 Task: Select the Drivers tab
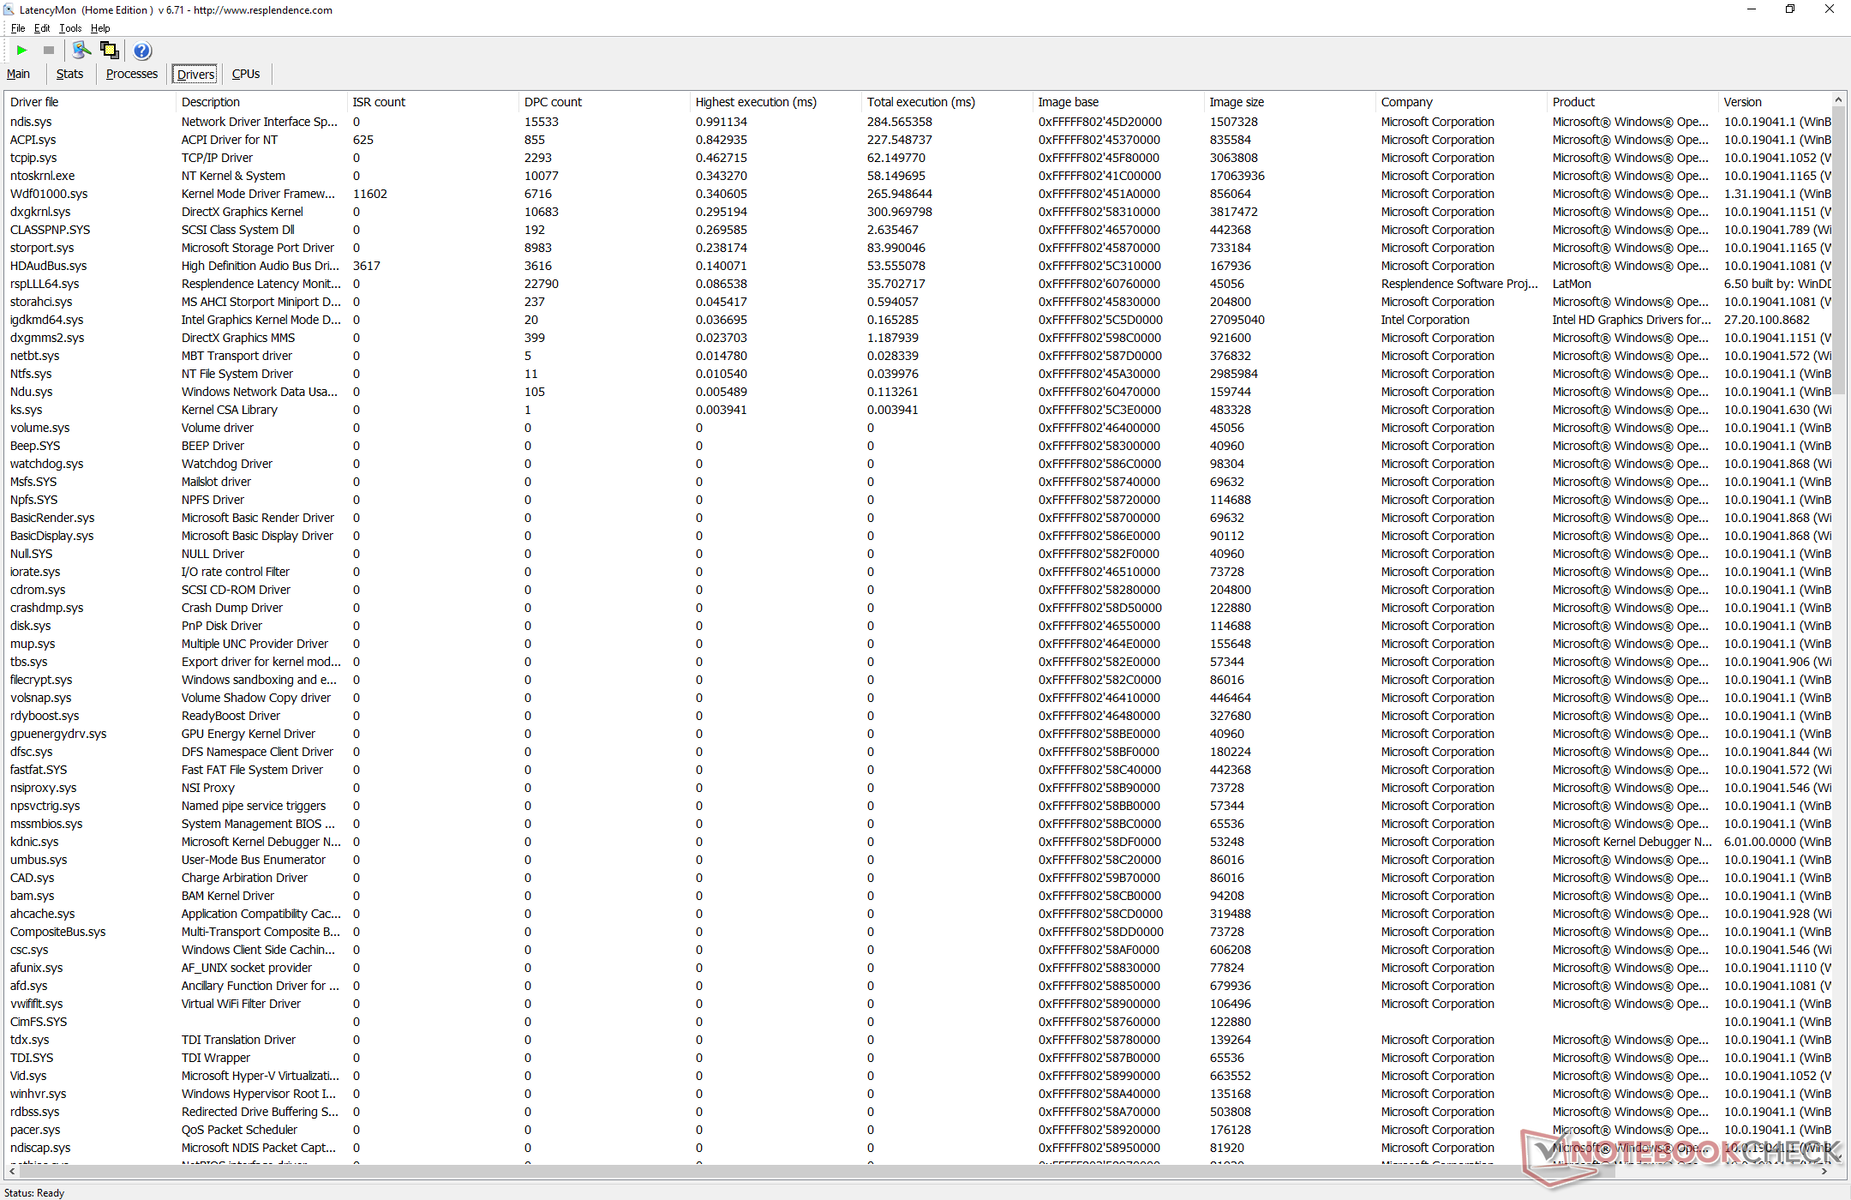pyautogui.click(x=195, y=75)
